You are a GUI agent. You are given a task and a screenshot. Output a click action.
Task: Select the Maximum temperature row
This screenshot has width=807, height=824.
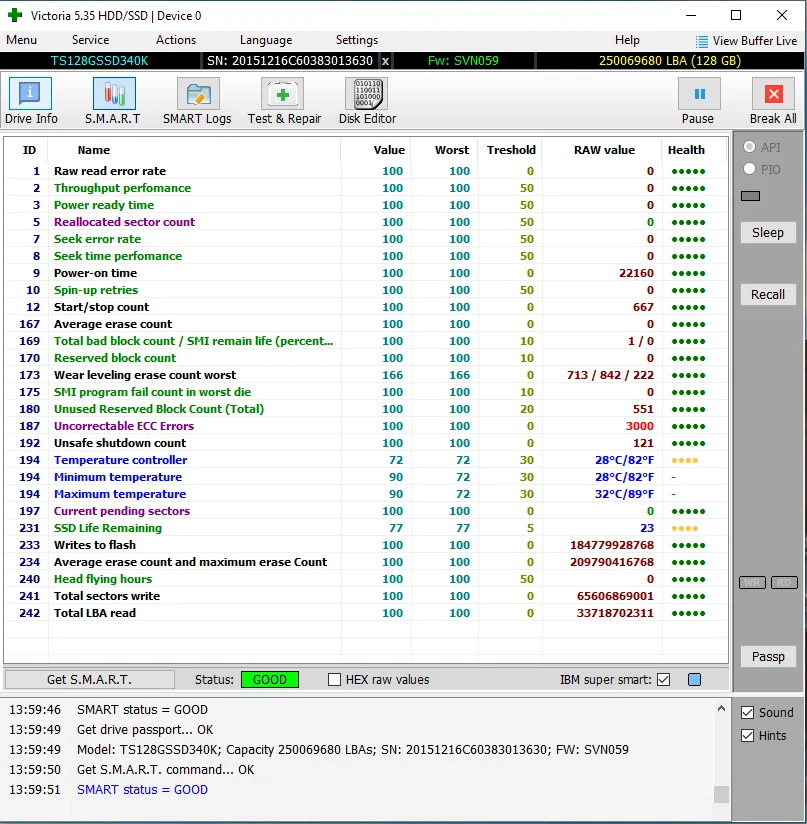click(366, 494)
